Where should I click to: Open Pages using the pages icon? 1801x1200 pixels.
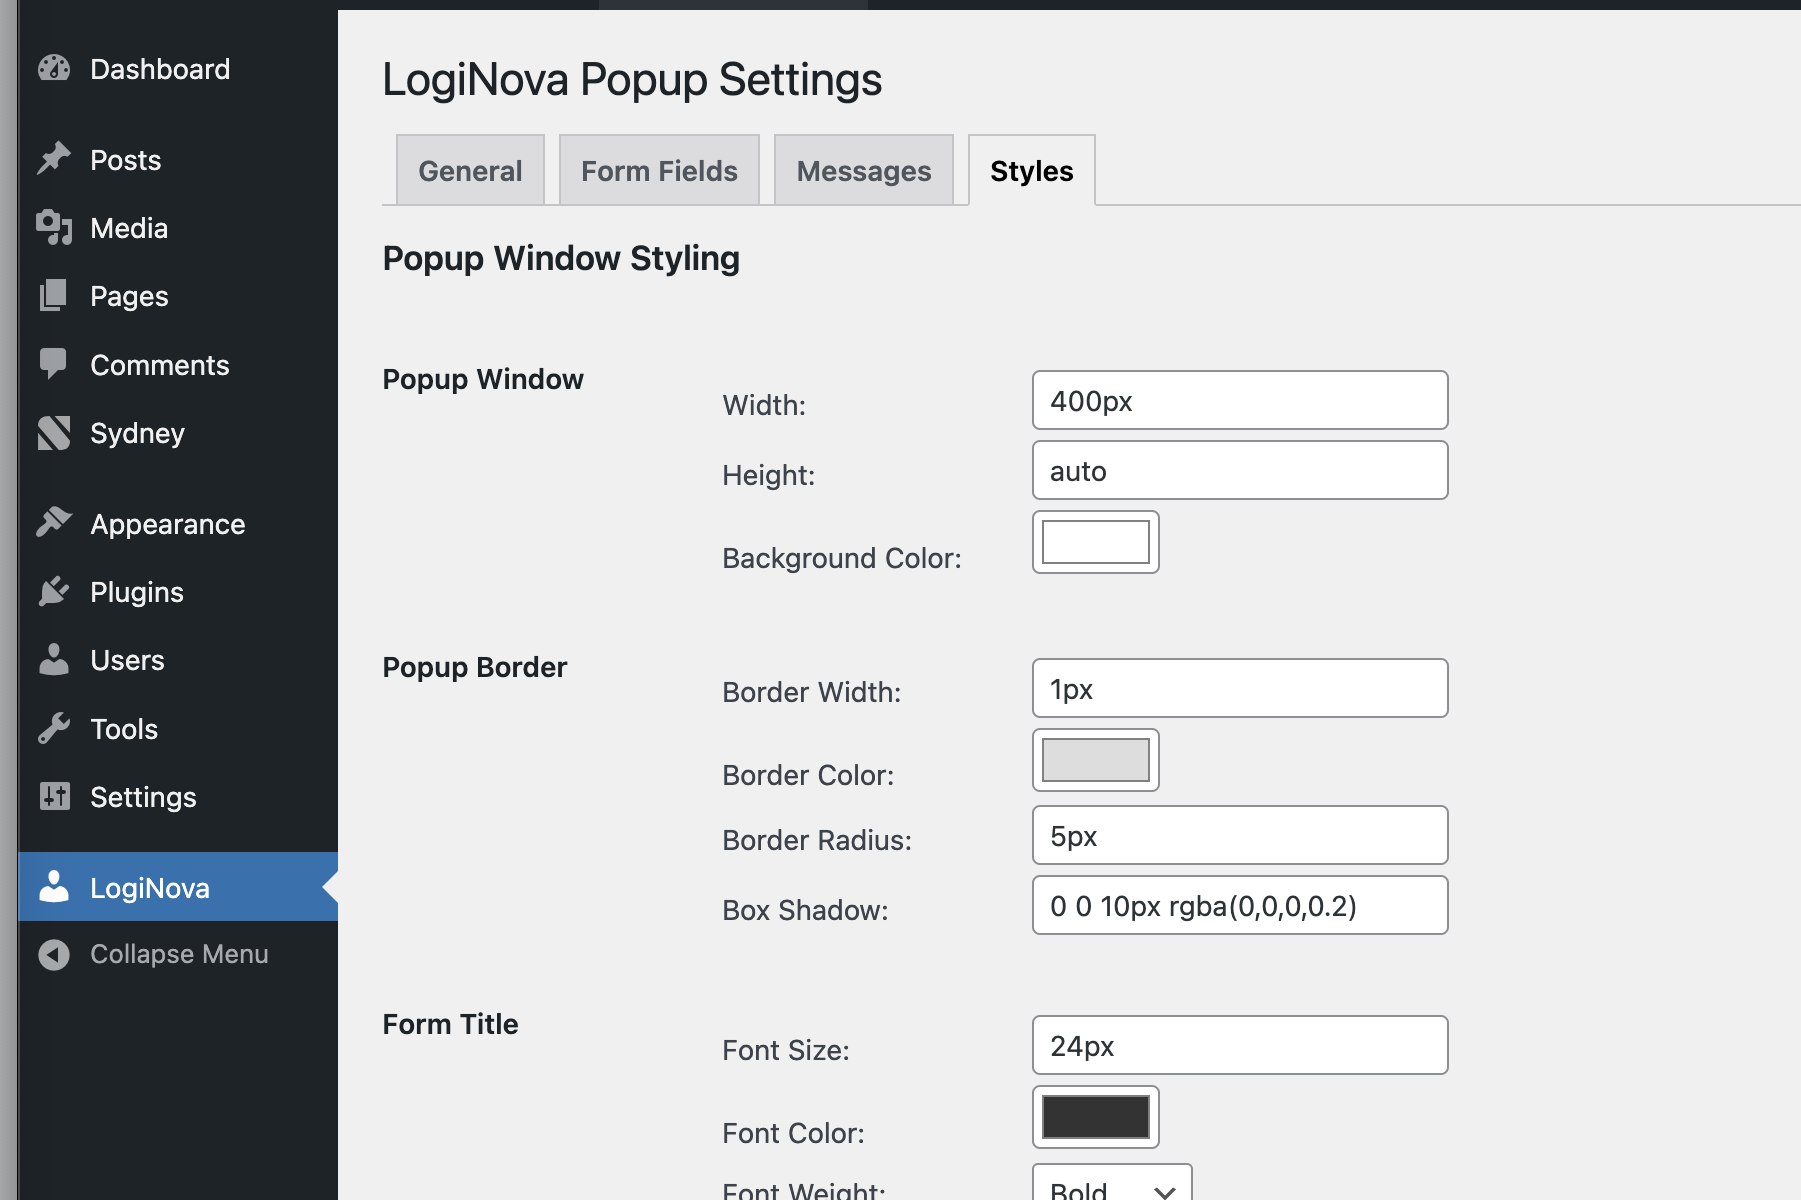pos(53,295)
